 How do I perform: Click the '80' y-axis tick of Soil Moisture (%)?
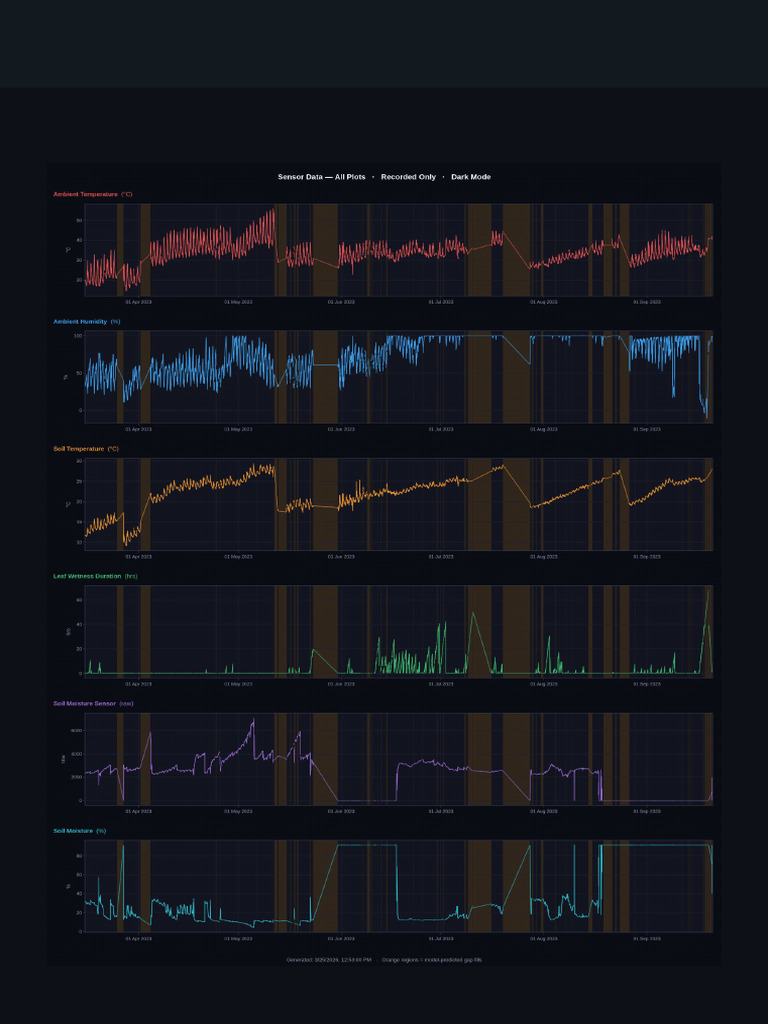pyautogui.click(x=78, y=856)
